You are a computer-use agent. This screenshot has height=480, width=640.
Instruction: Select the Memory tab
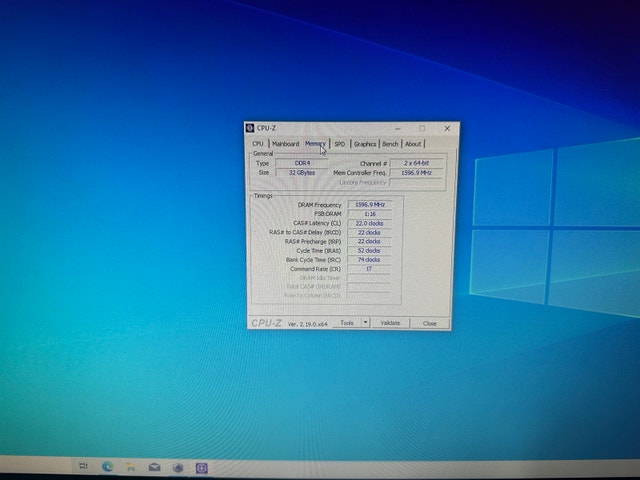315,144
